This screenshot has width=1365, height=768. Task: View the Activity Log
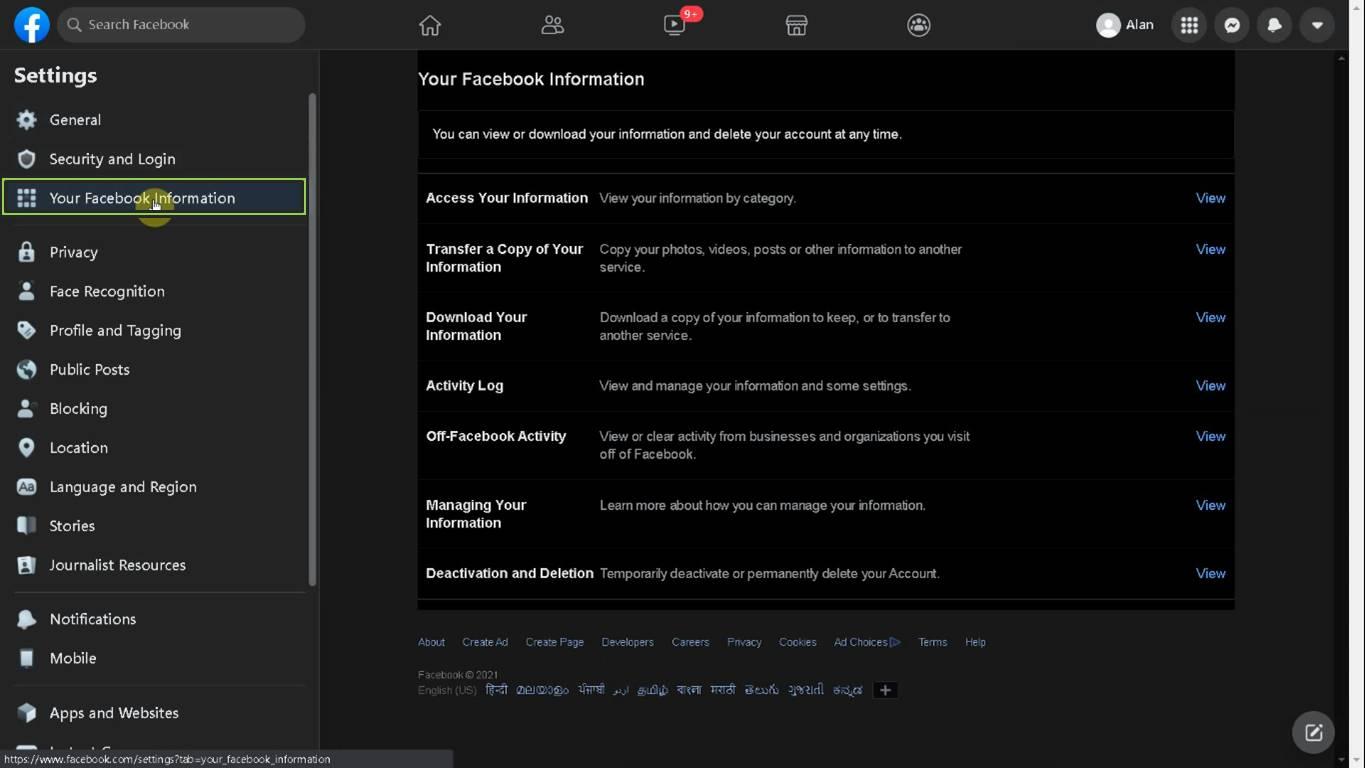(x=1210, y=385)
